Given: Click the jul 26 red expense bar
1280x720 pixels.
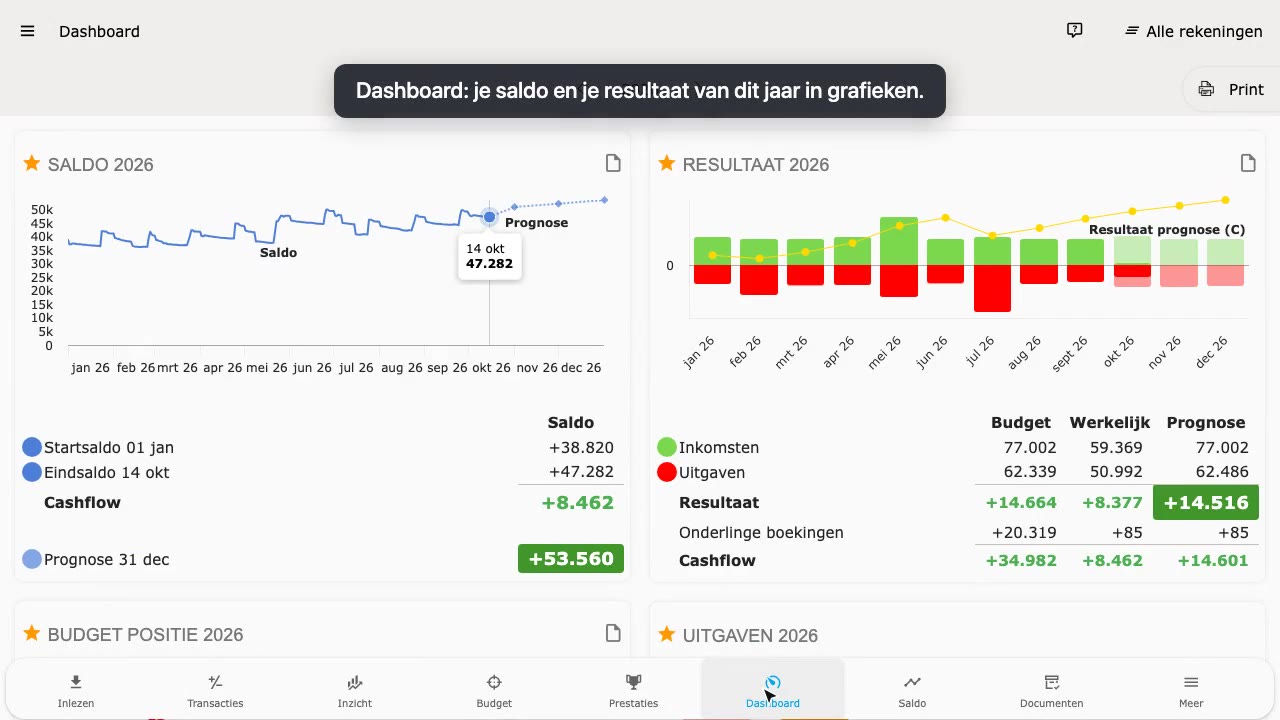Looking at the screenshot, I should pos(992,288).
